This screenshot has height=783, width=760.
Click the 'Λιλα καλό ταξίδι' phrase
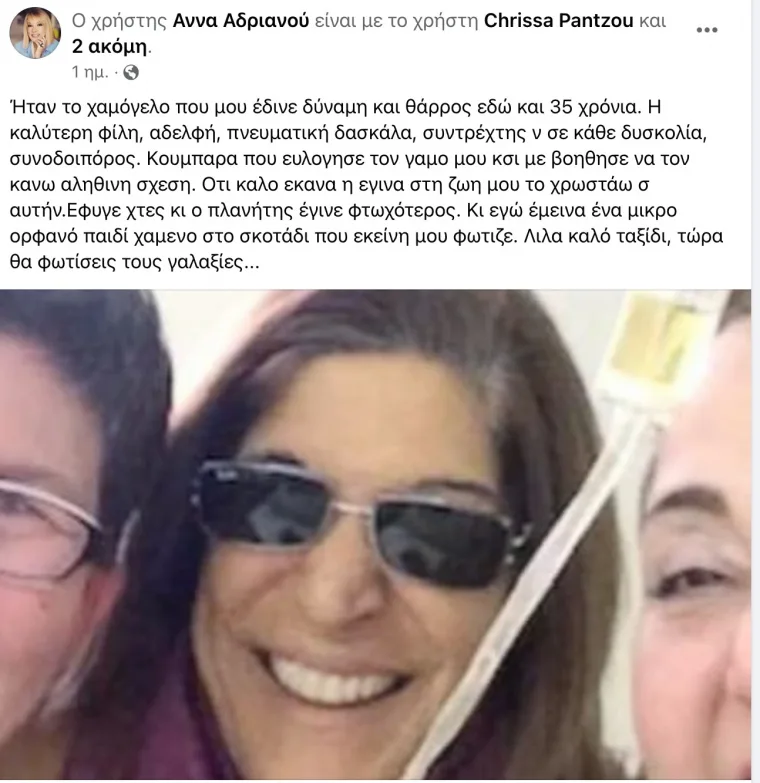(597, 236)
